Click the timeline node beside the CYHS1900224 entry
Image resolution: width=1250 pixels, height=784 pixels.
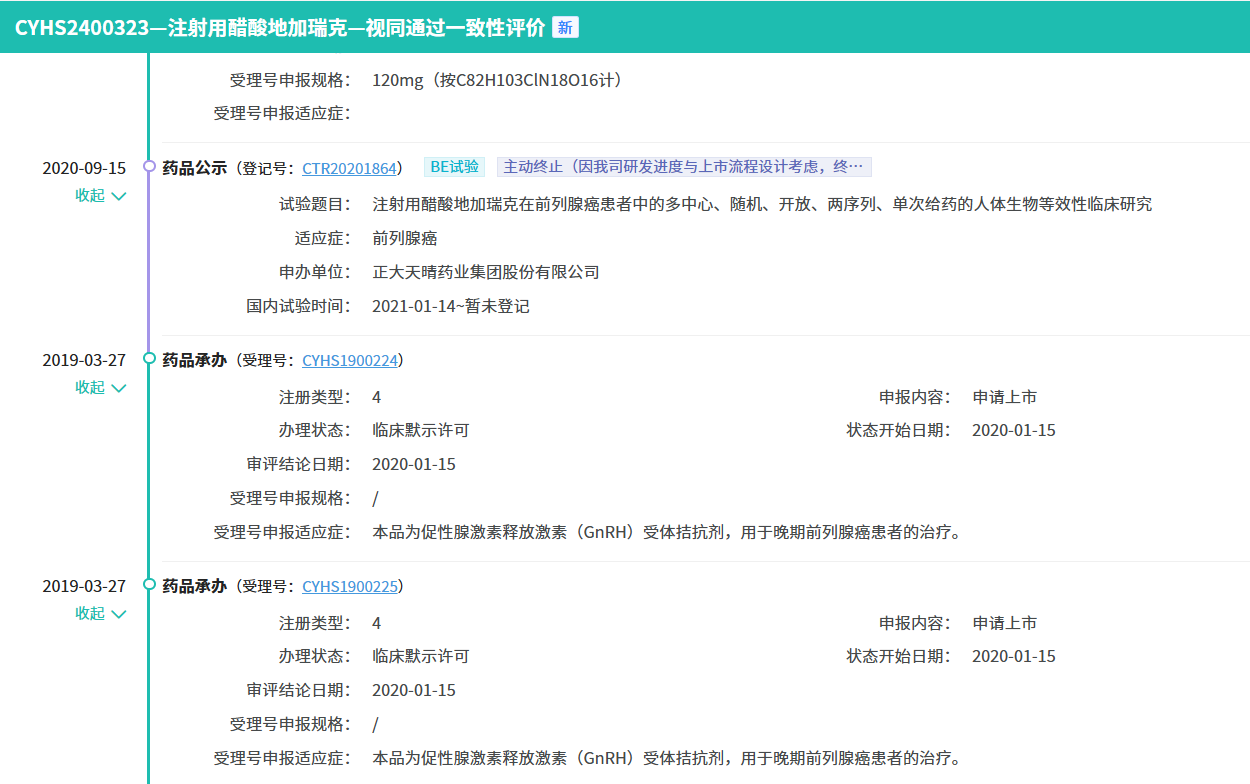[149, 359]
